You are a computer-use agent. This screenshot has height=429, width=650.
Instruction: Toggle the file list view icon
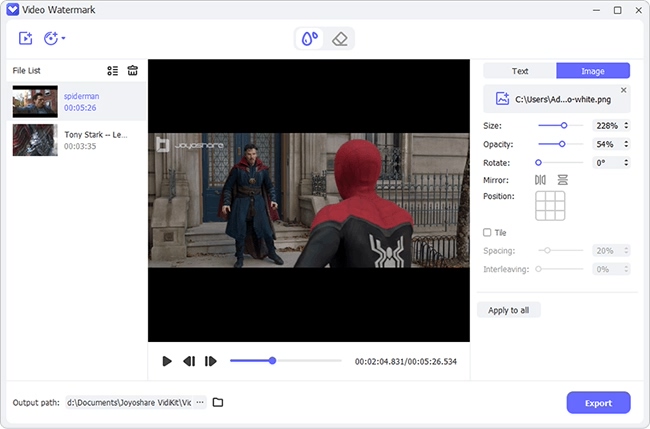click(x=112, y=71)
